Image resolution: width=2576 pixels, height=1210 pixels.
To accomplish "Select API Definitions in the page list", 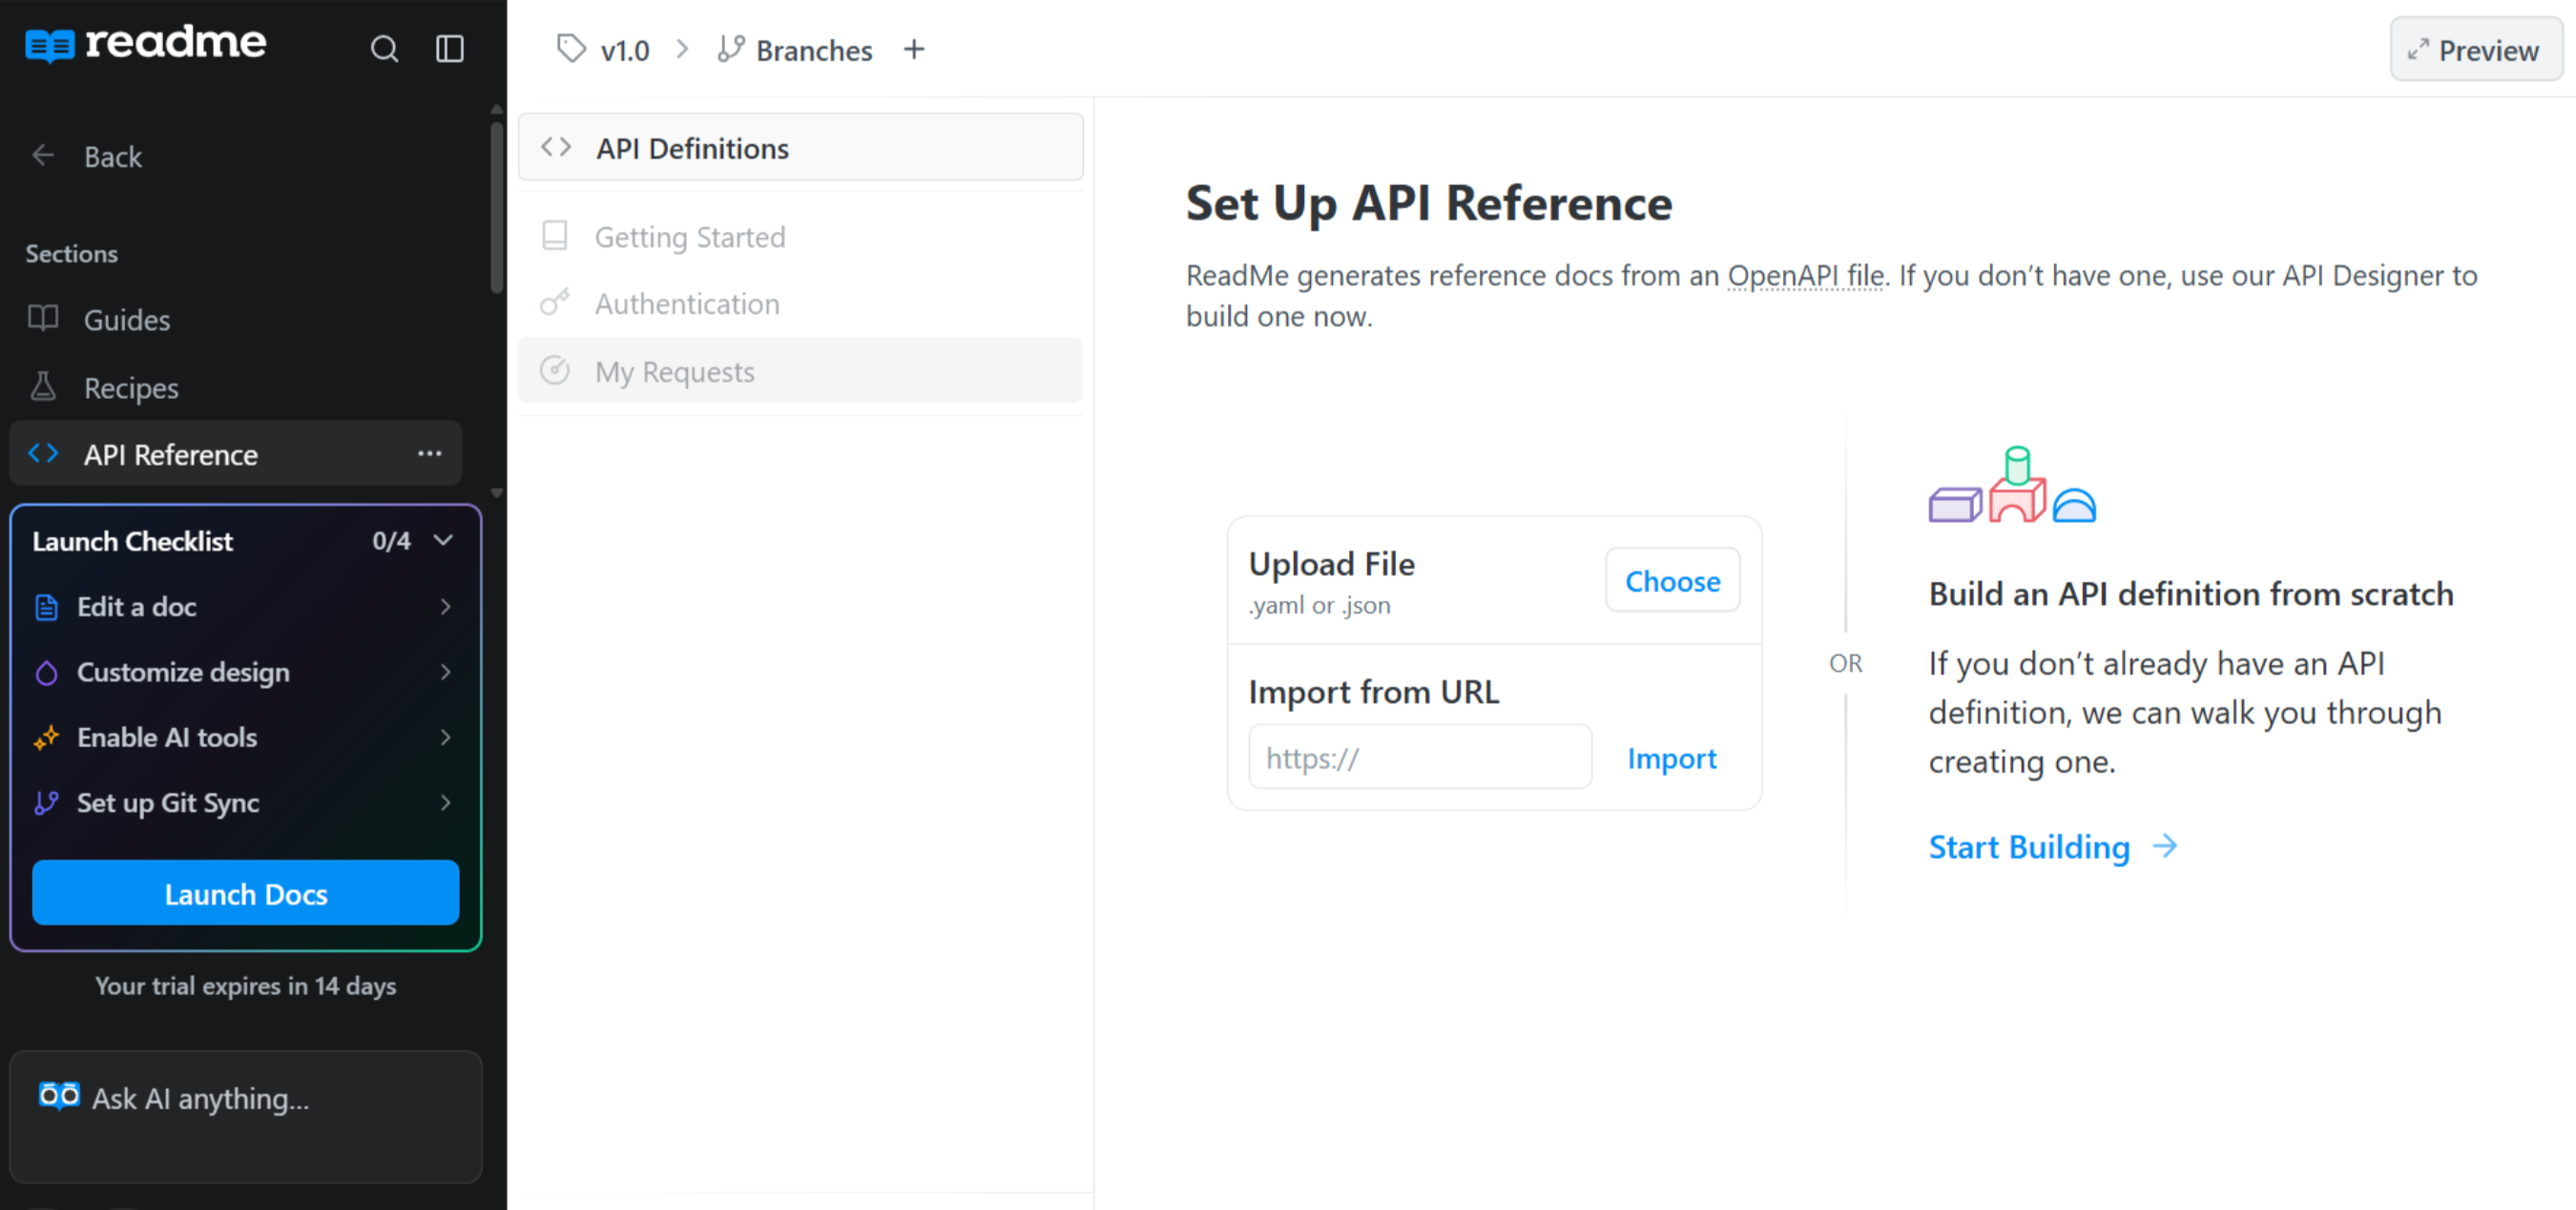I will point(800,148).
